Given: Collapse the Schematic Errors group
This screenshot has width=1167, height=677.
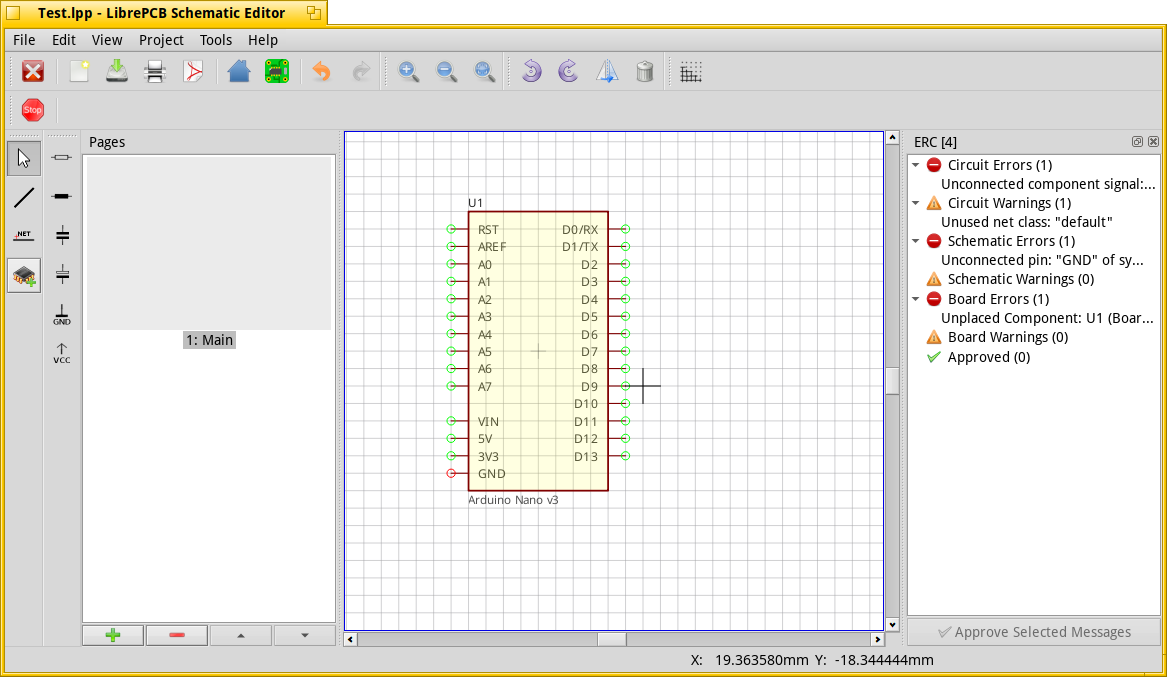Looking at the screenshot, I should pos(916,241).
